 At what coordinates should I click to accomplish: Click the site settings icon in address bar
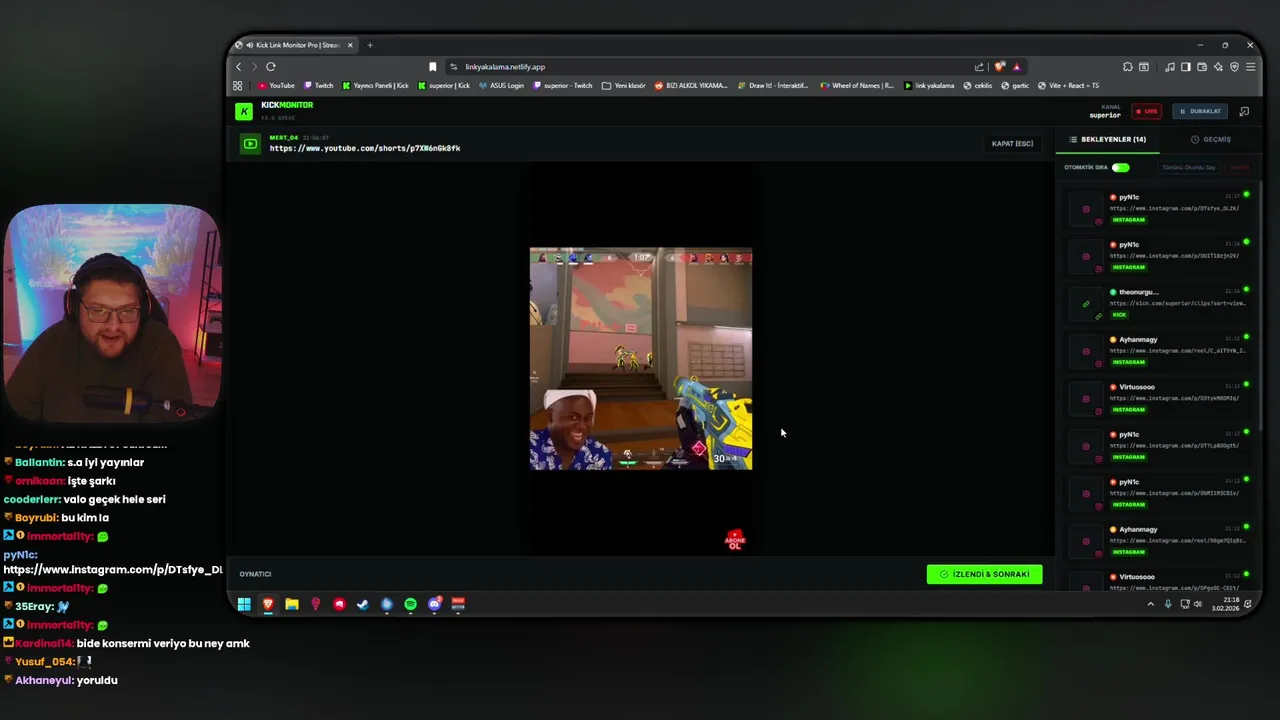tap(453, 67)
